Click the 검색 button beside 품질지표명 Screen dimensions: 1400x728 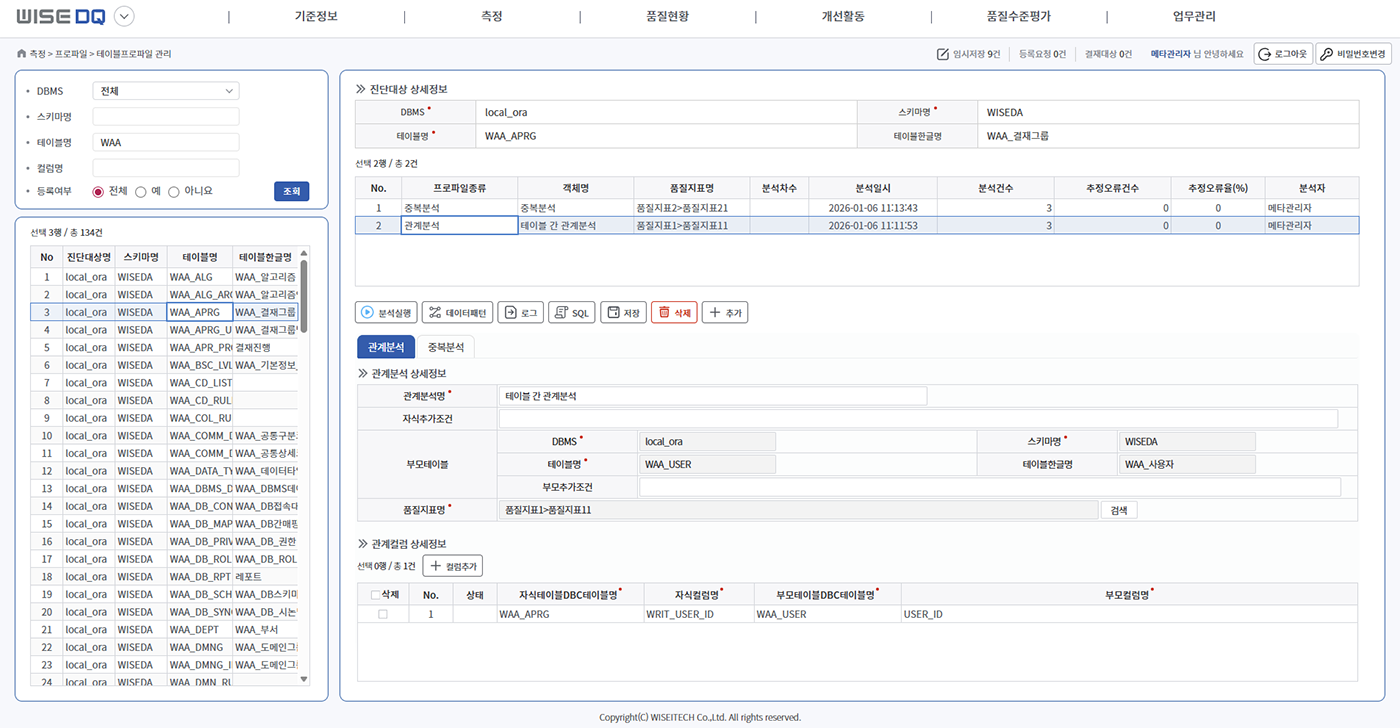(1119, 510)
